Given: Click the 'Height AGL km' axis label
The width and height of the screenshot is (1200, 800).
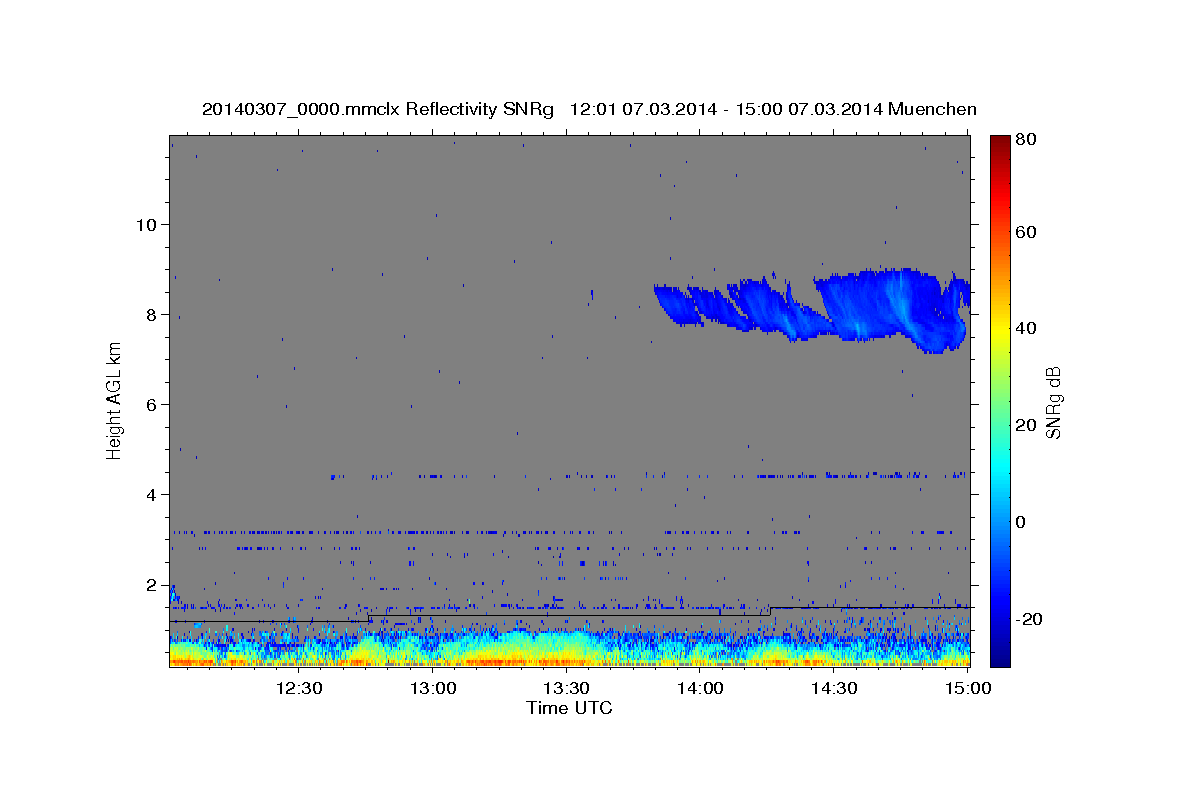Looking at the screenshot, I should [x=115, y=400].
